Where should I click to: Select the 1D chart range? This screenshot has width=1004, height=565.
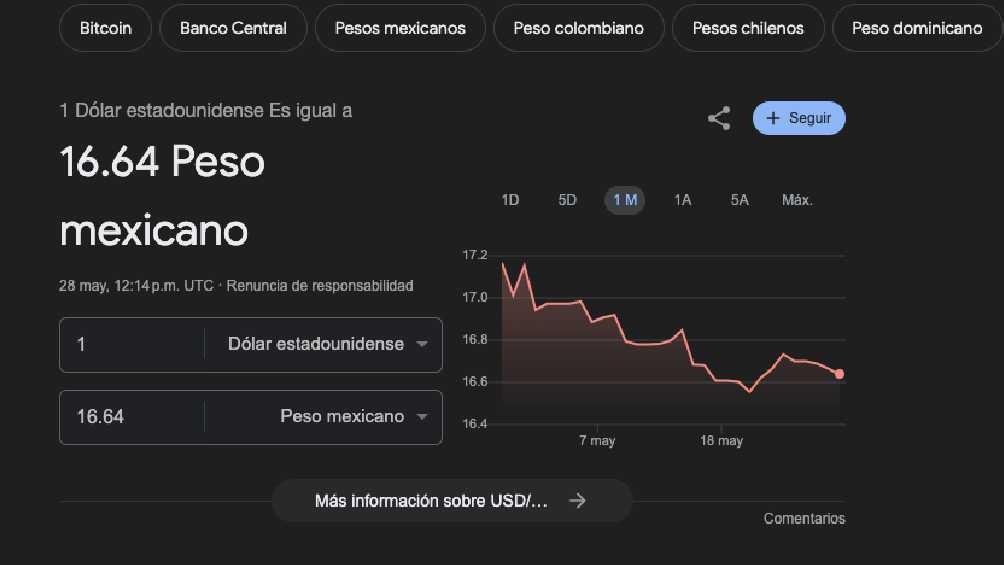[x=510, y=200]
